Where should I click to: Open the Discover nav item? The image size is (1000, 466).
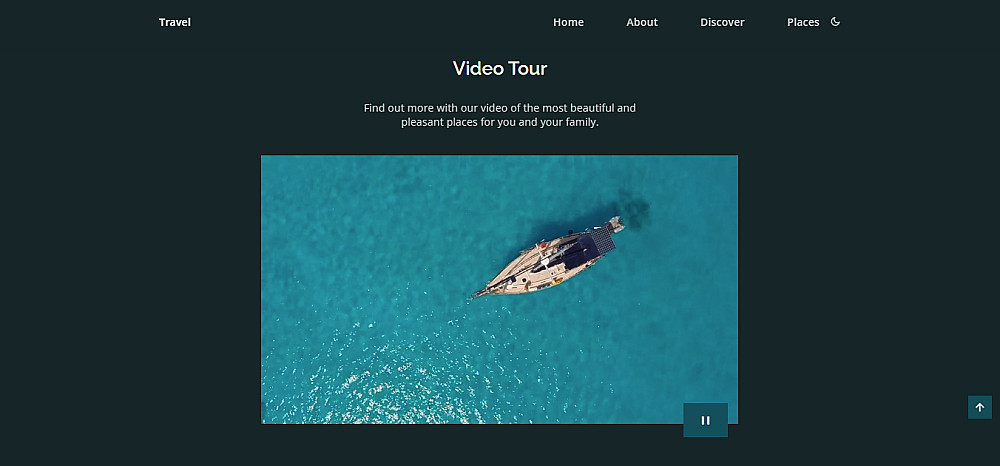point(722,22)
